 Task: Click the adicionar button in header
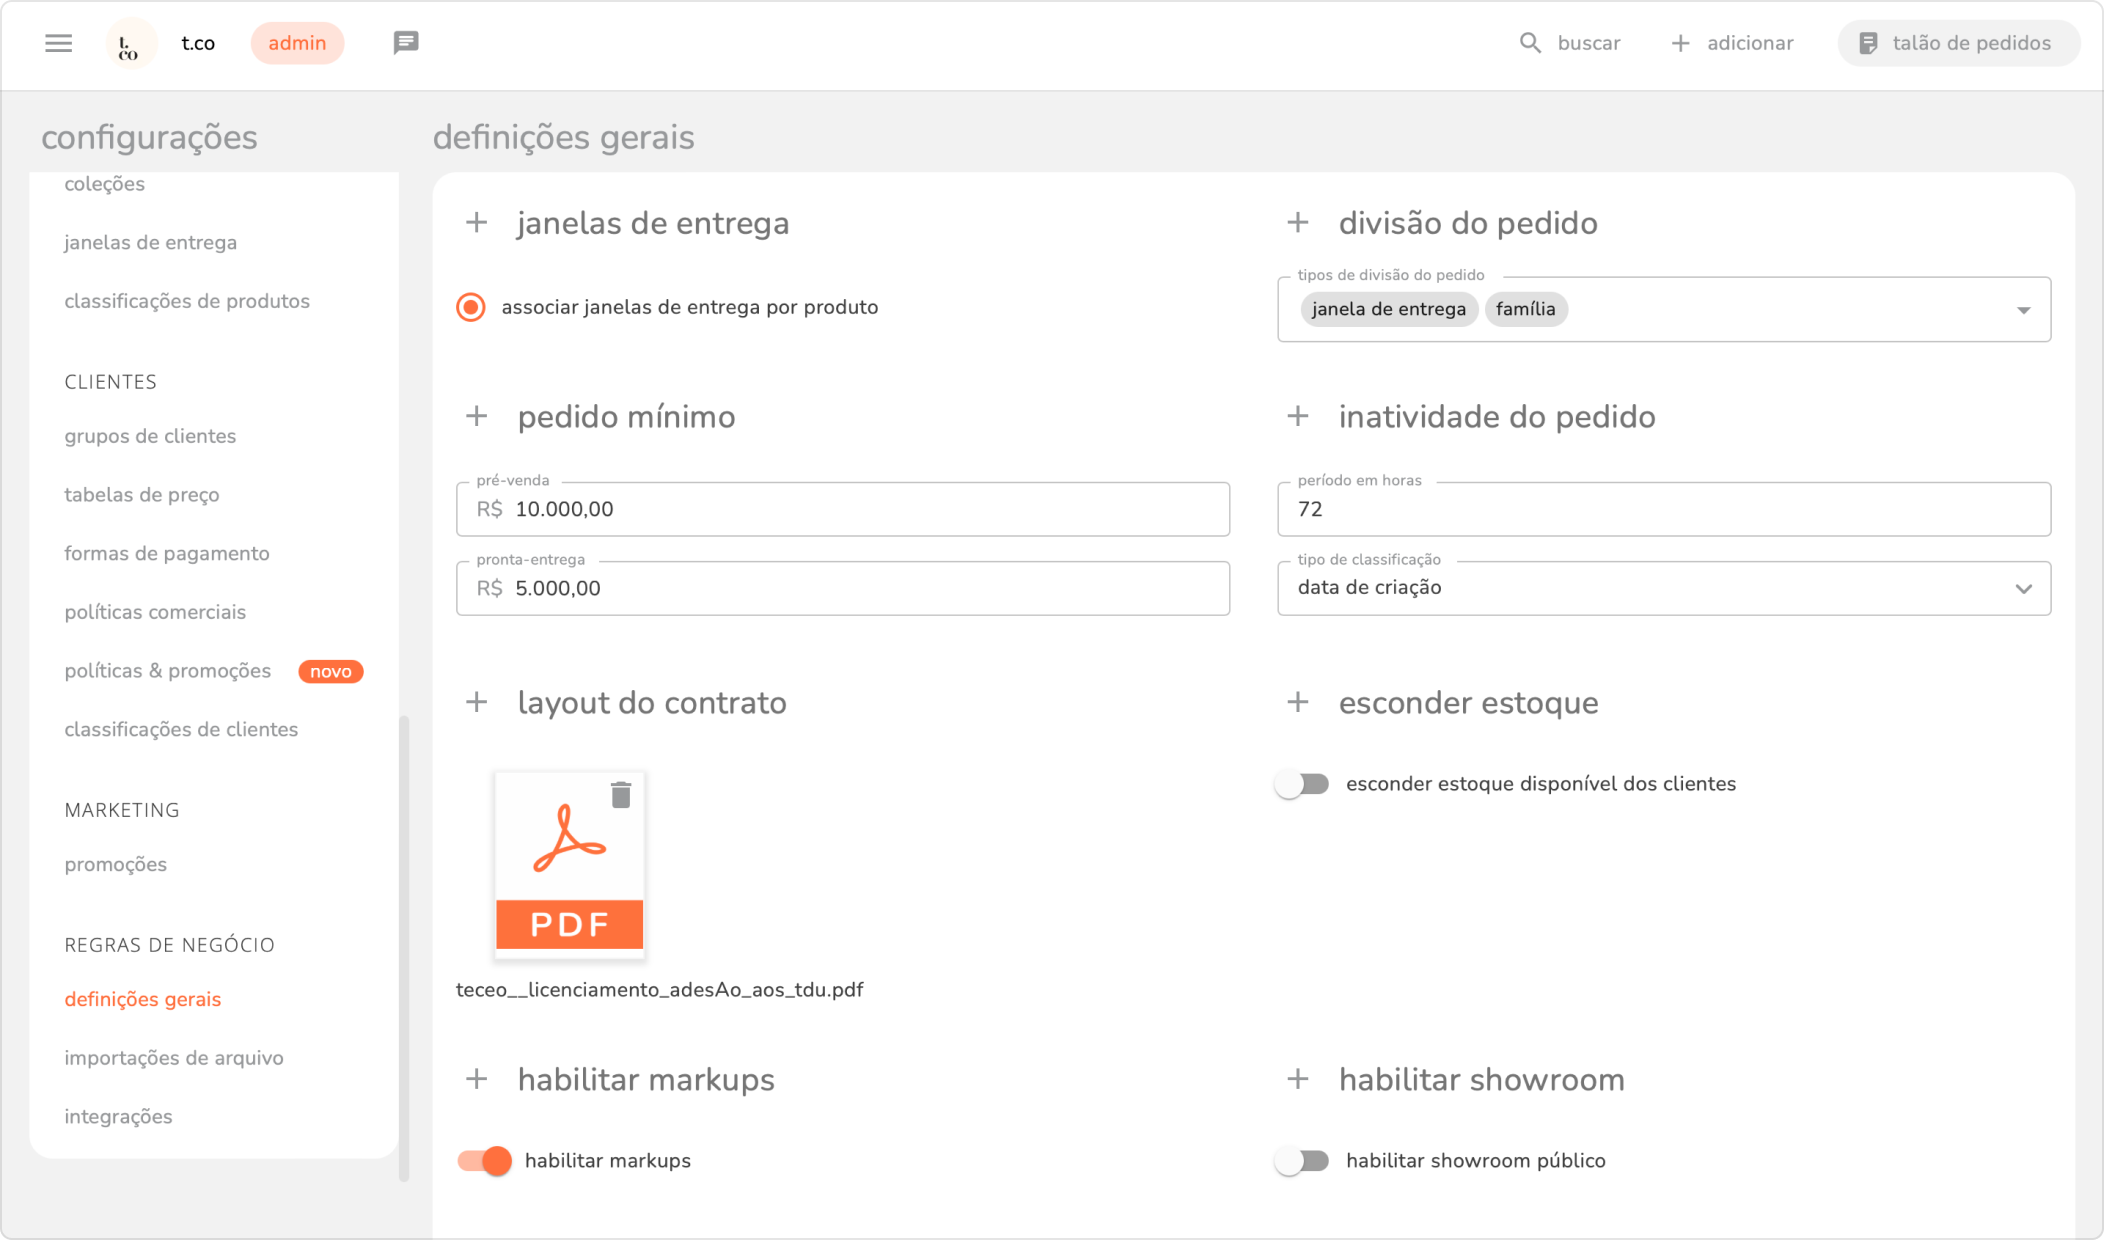point(1733,43)
